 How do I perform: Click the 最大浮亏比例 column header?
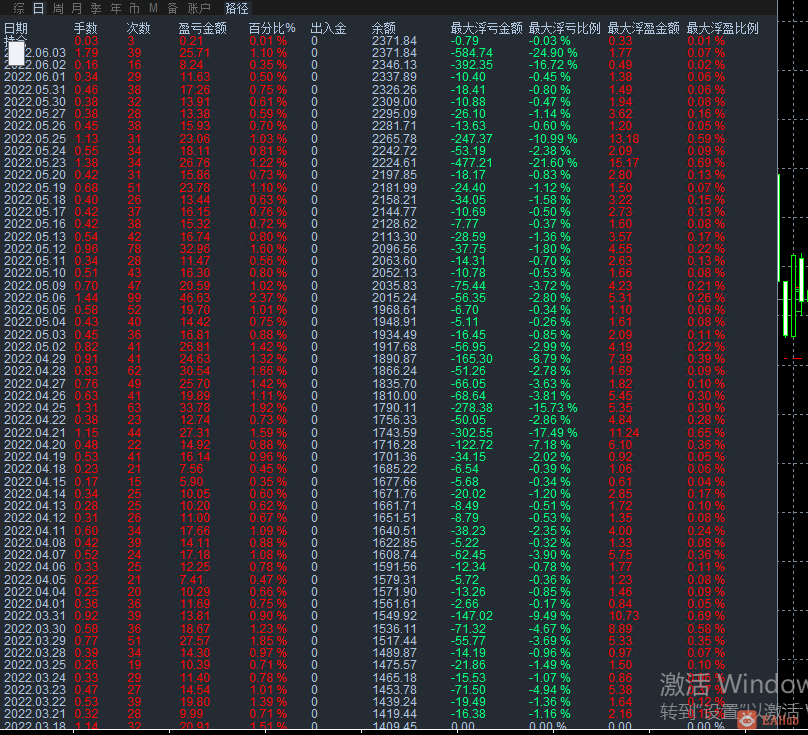pyautogui.click(x=565, y=28)
